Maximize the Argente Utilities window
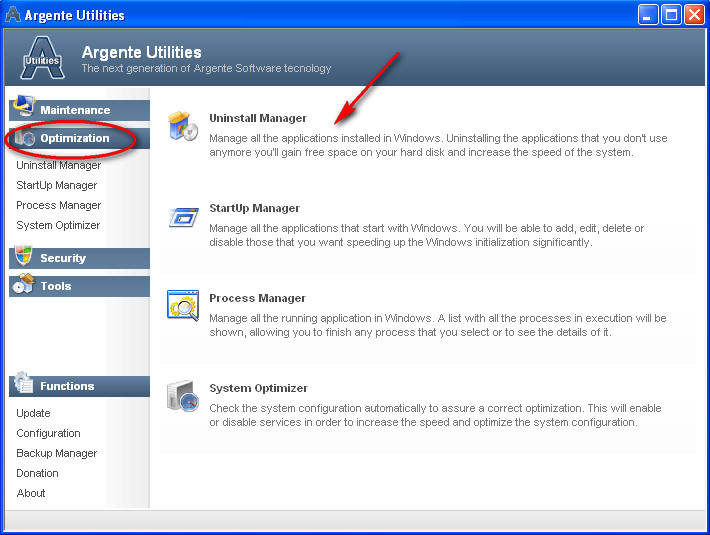The width and height of the screenshot is (710, 535). click(671, 15)
